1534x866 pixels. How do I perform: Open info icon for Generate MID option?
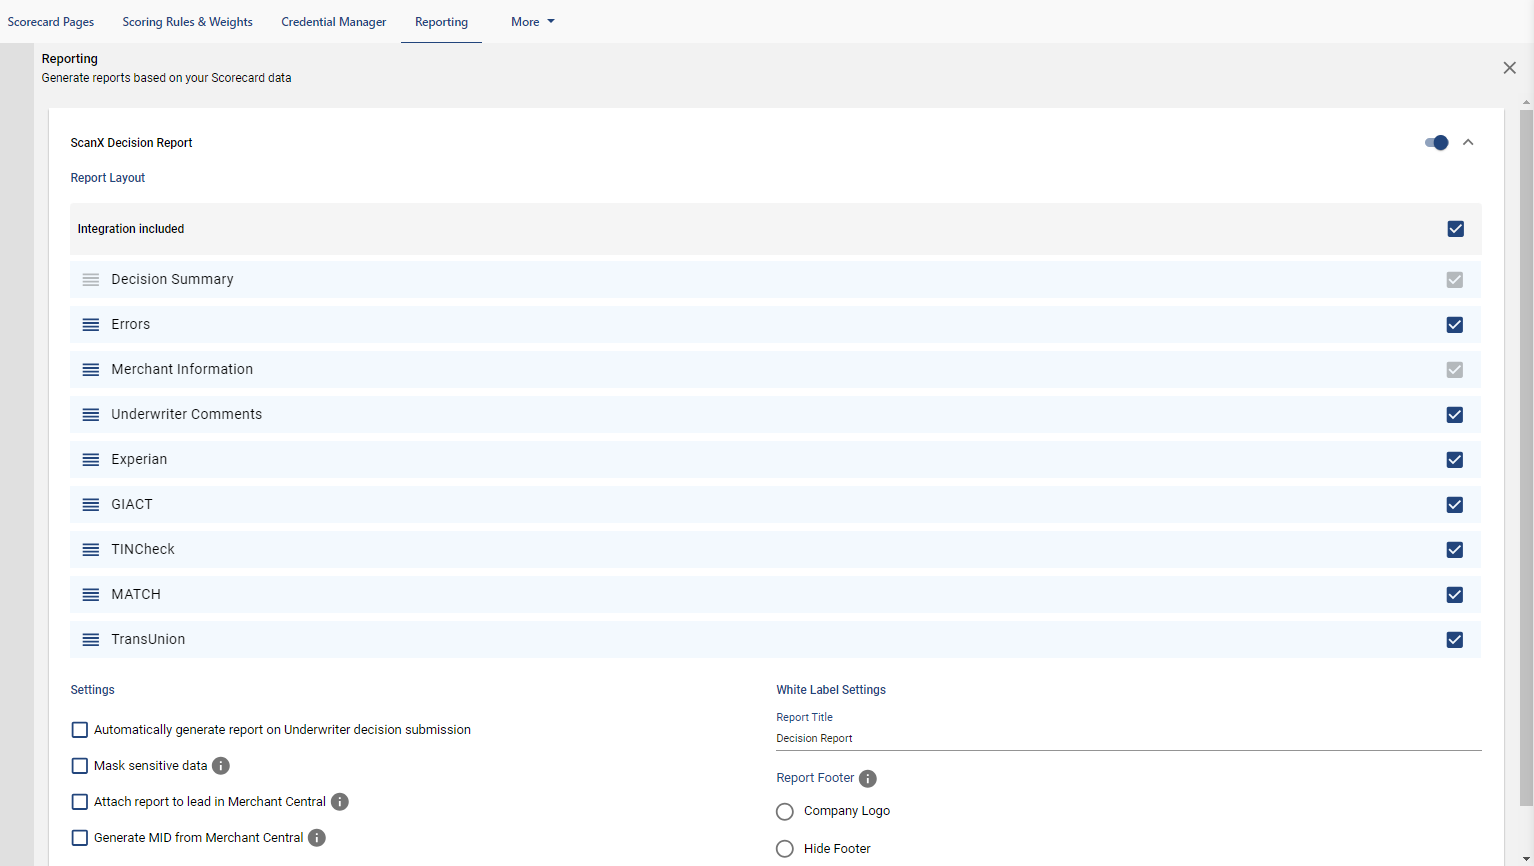tap(317, 838)
